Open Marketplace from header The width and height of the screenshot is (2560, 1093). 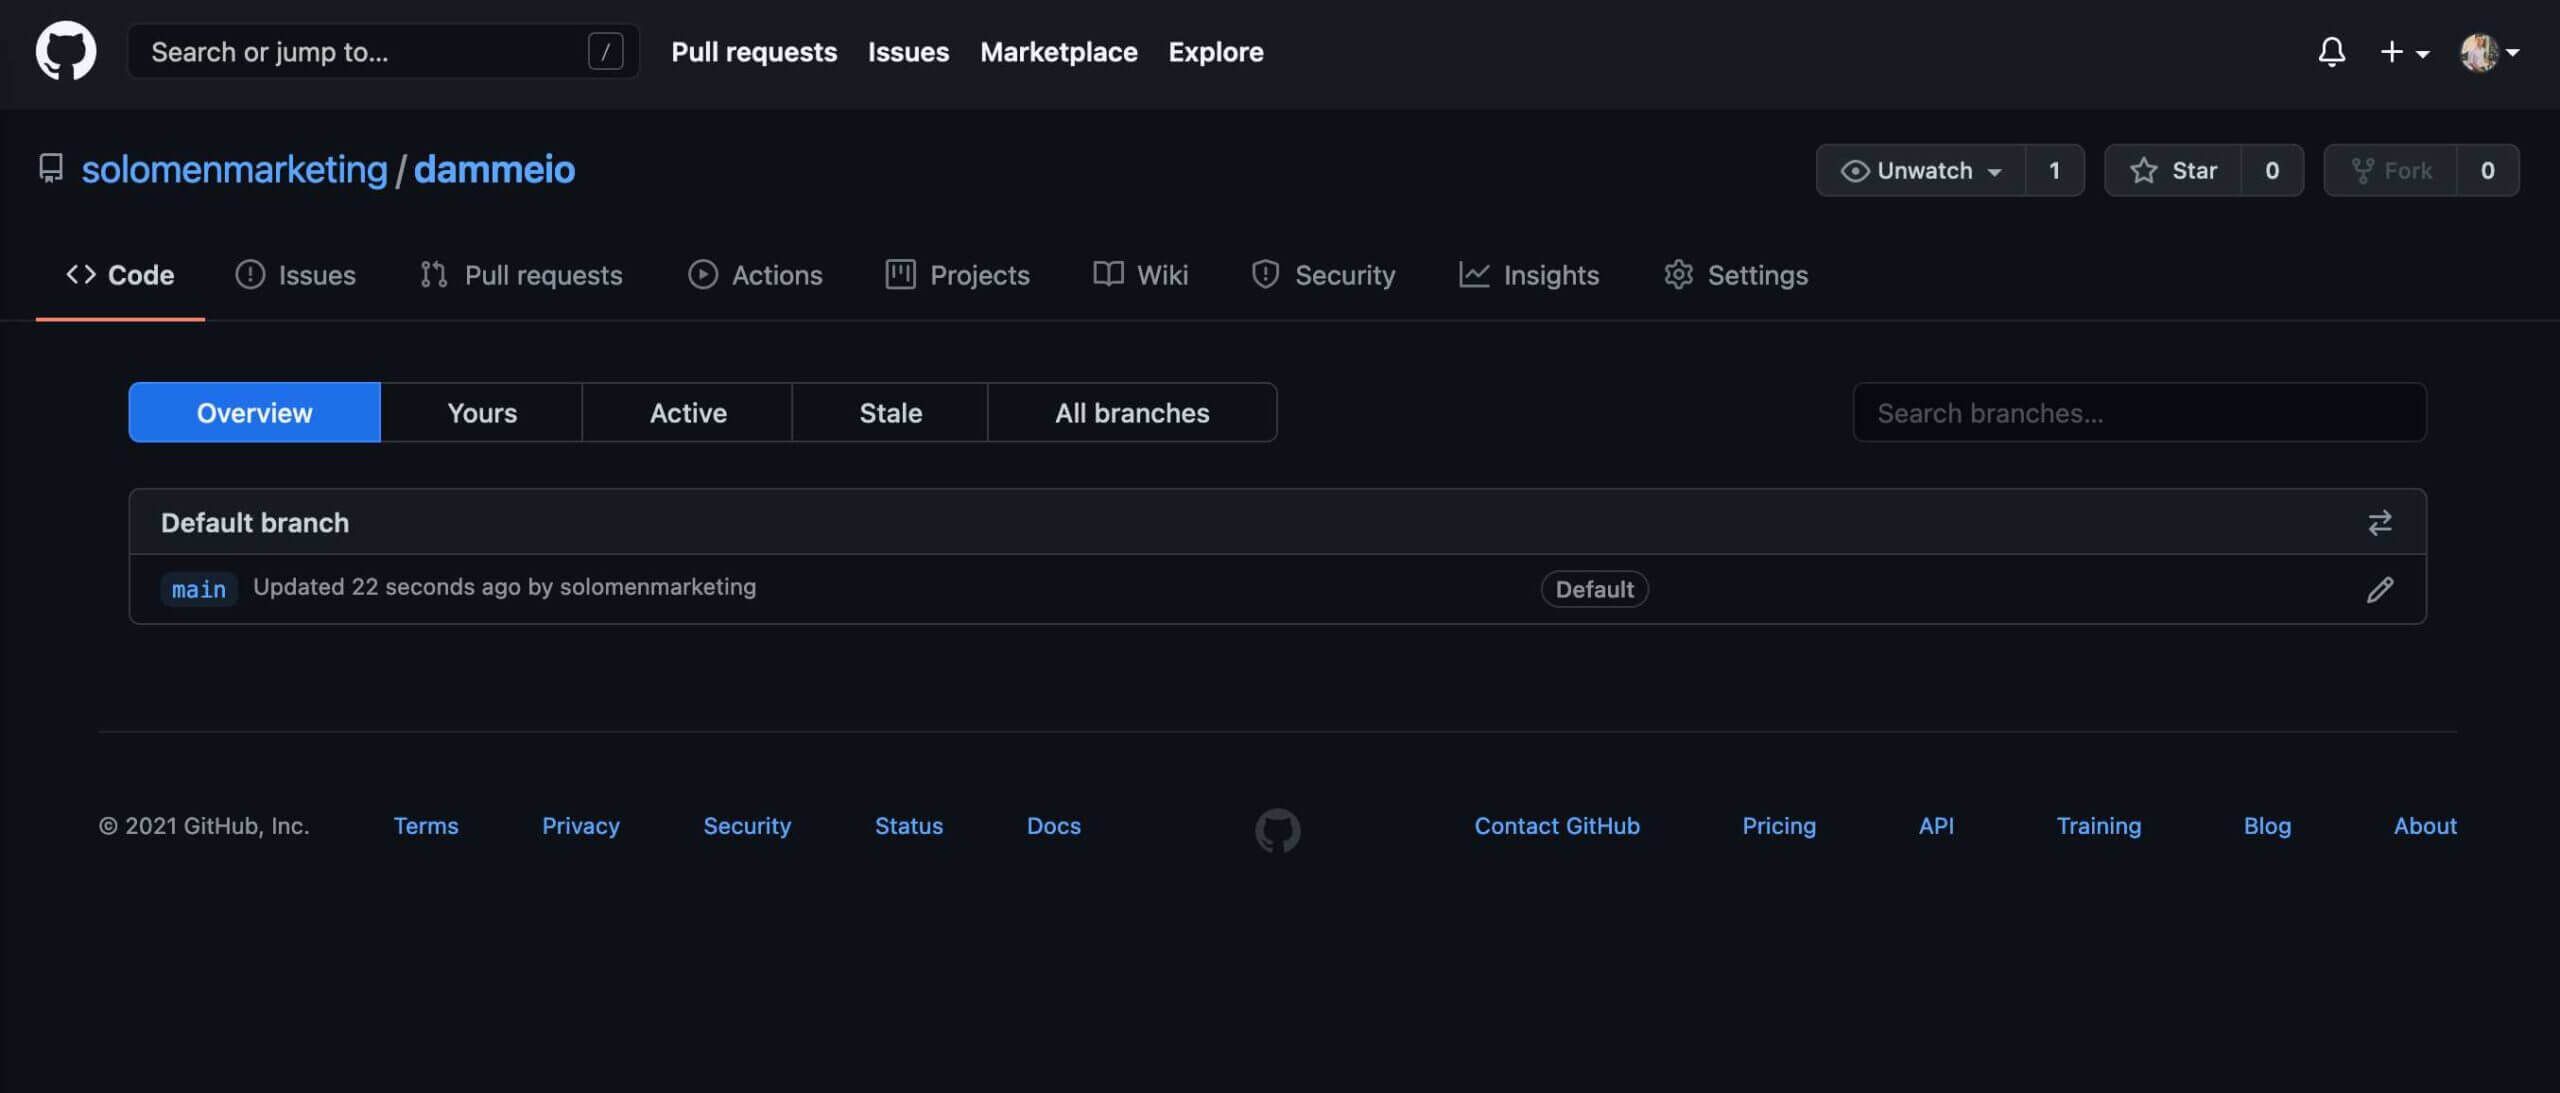click(x=1058, y=51)
